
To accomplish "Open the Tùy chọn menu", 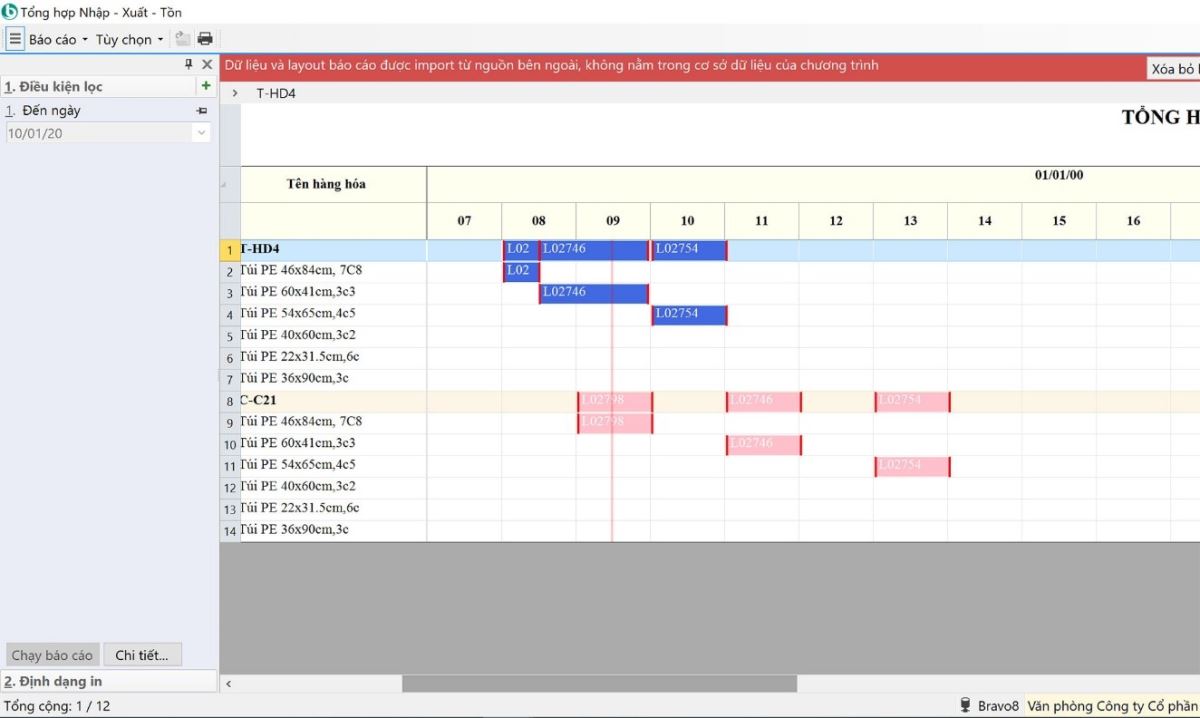I will 129,39.
